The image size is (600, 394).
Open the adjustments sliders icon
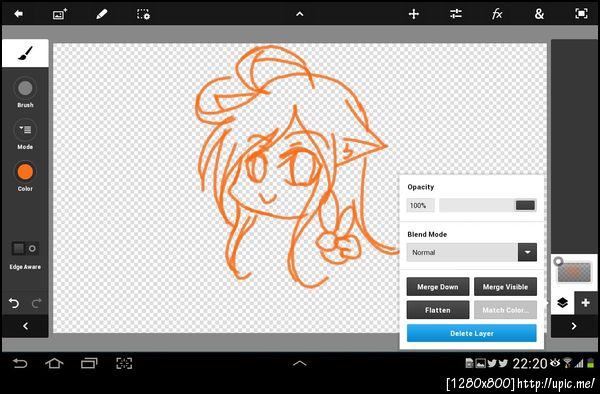point(456,14)
